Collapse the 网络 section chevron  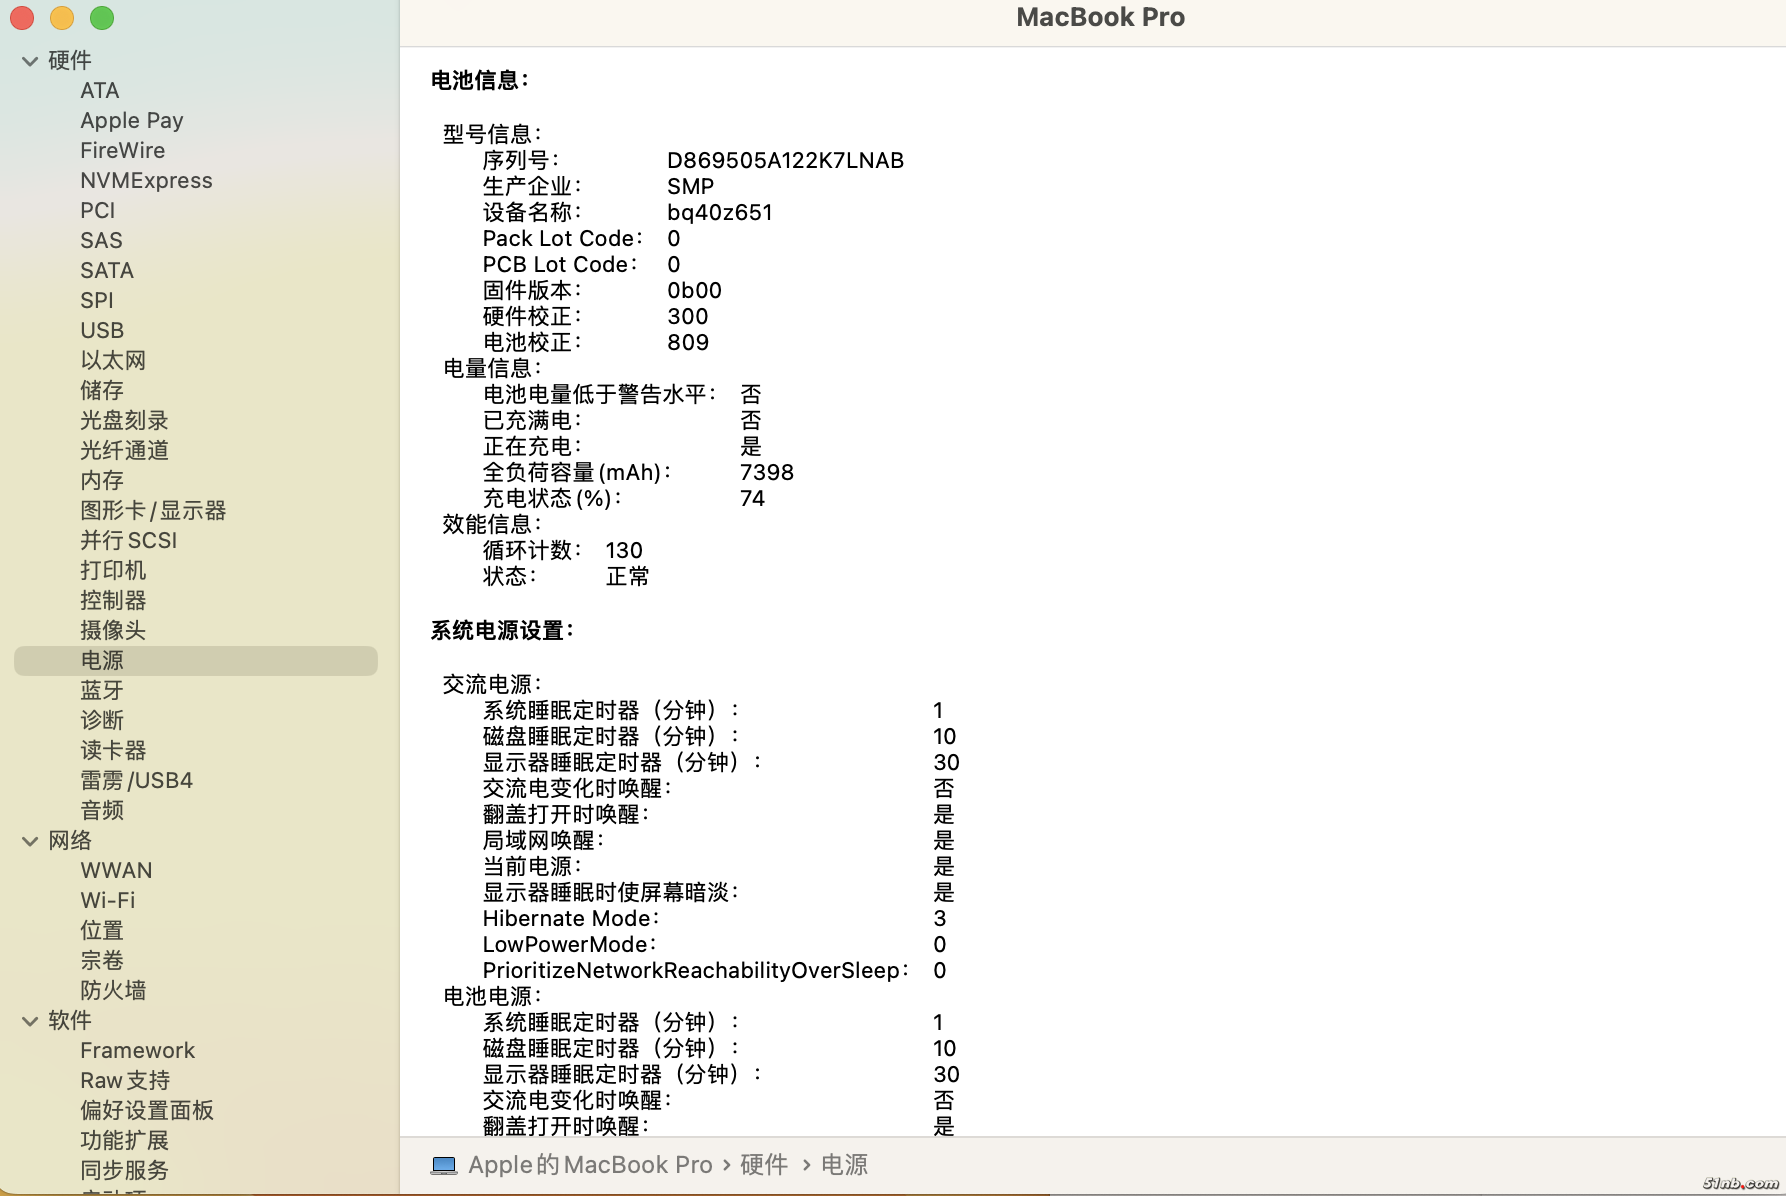tap(30, 841)
